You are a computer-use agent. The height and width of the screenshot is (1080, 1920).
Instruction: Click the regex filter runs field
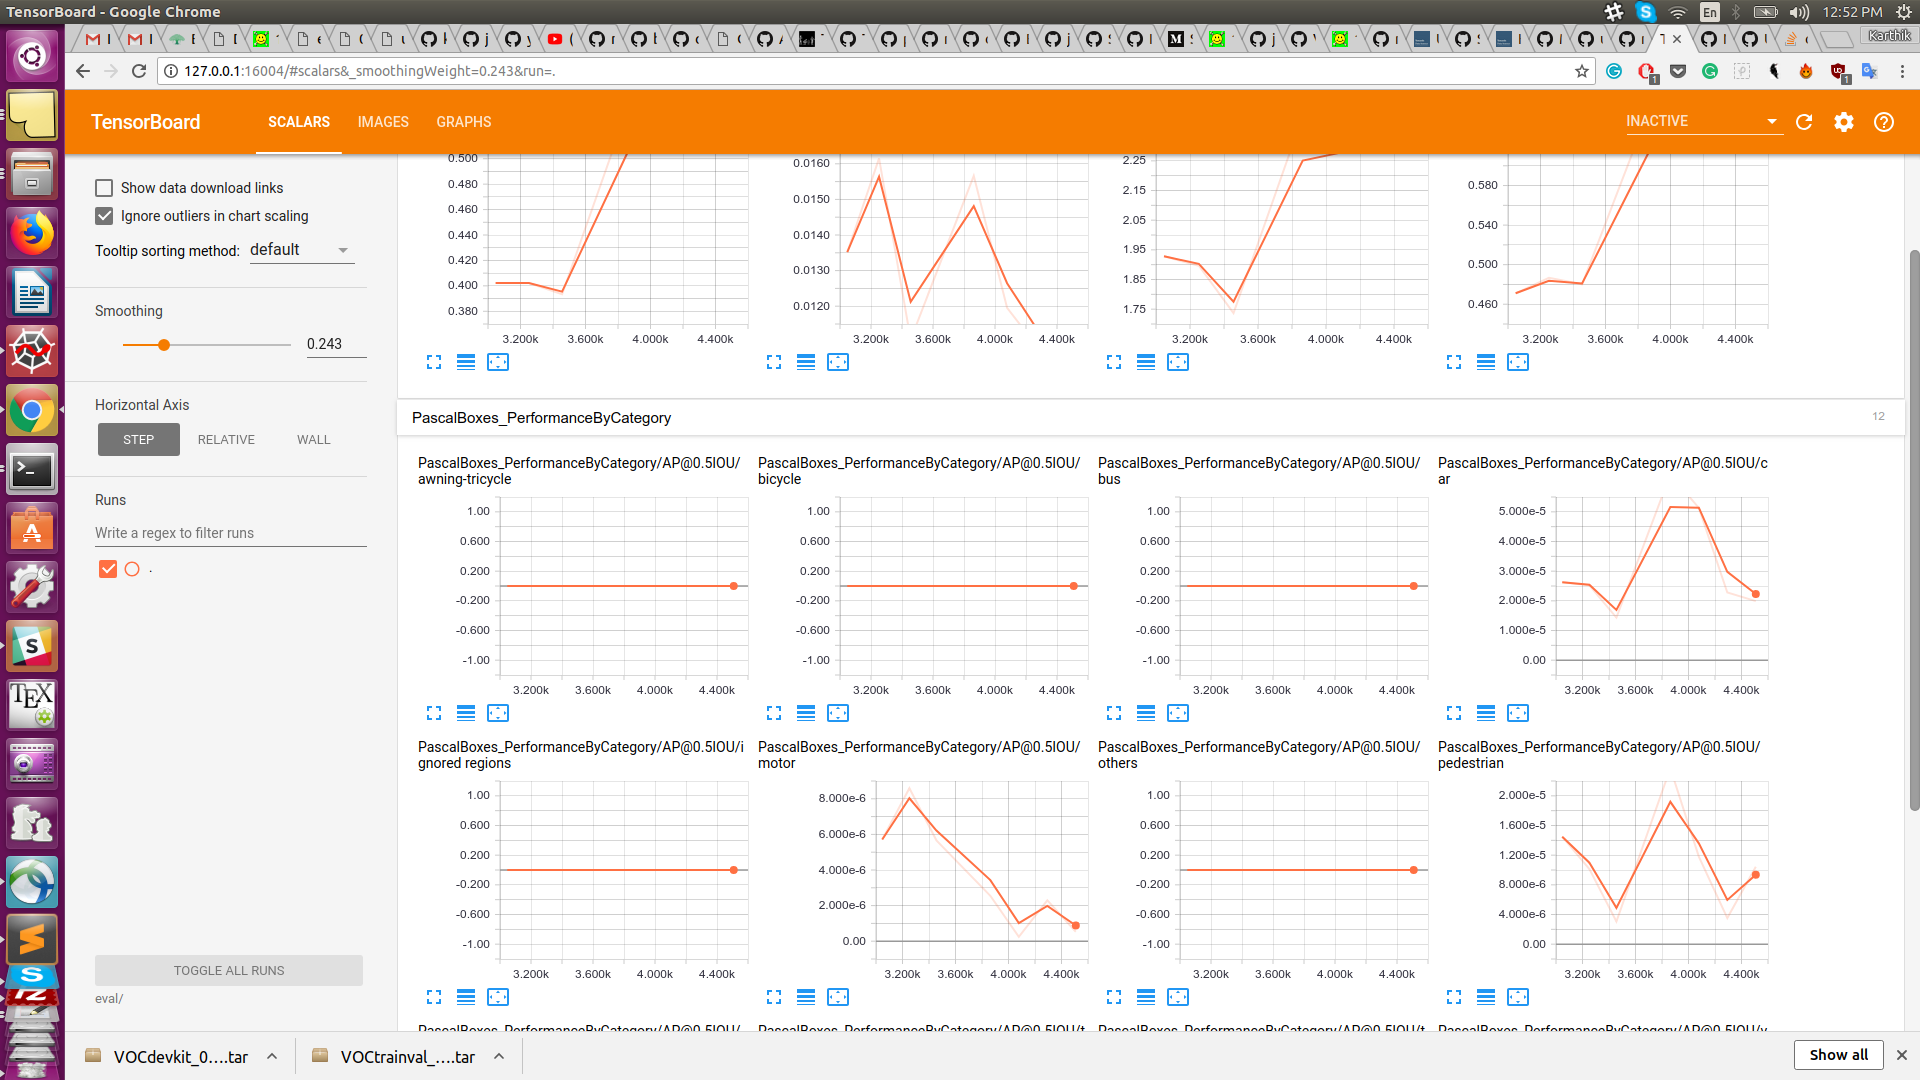(231, 533)
